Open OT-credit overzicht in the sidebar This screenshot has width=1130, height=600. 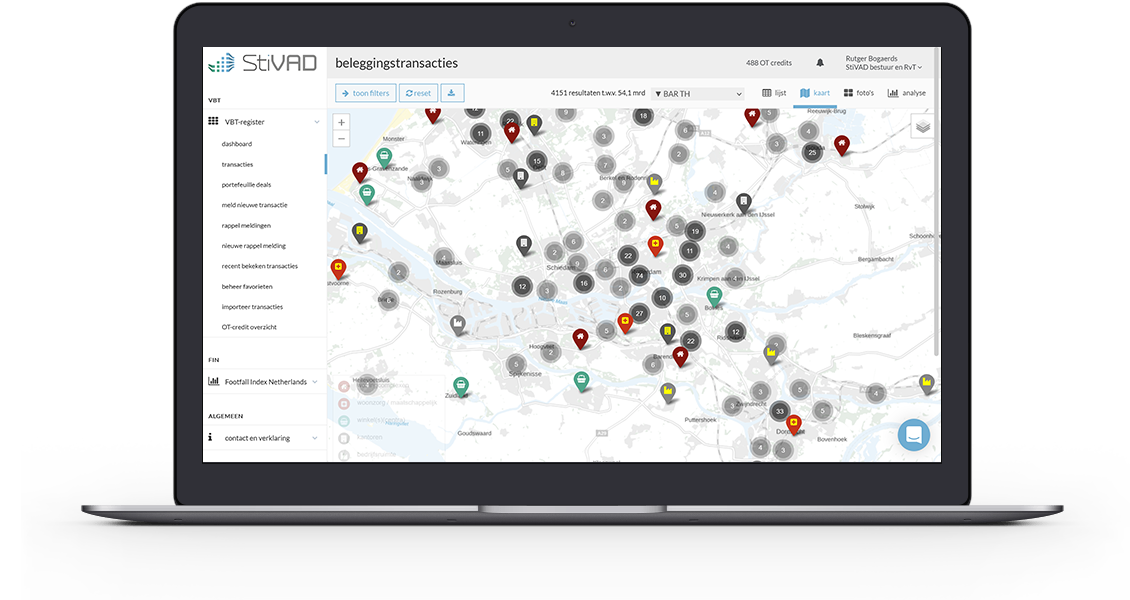pyautogui.click(x=249, y=327)
